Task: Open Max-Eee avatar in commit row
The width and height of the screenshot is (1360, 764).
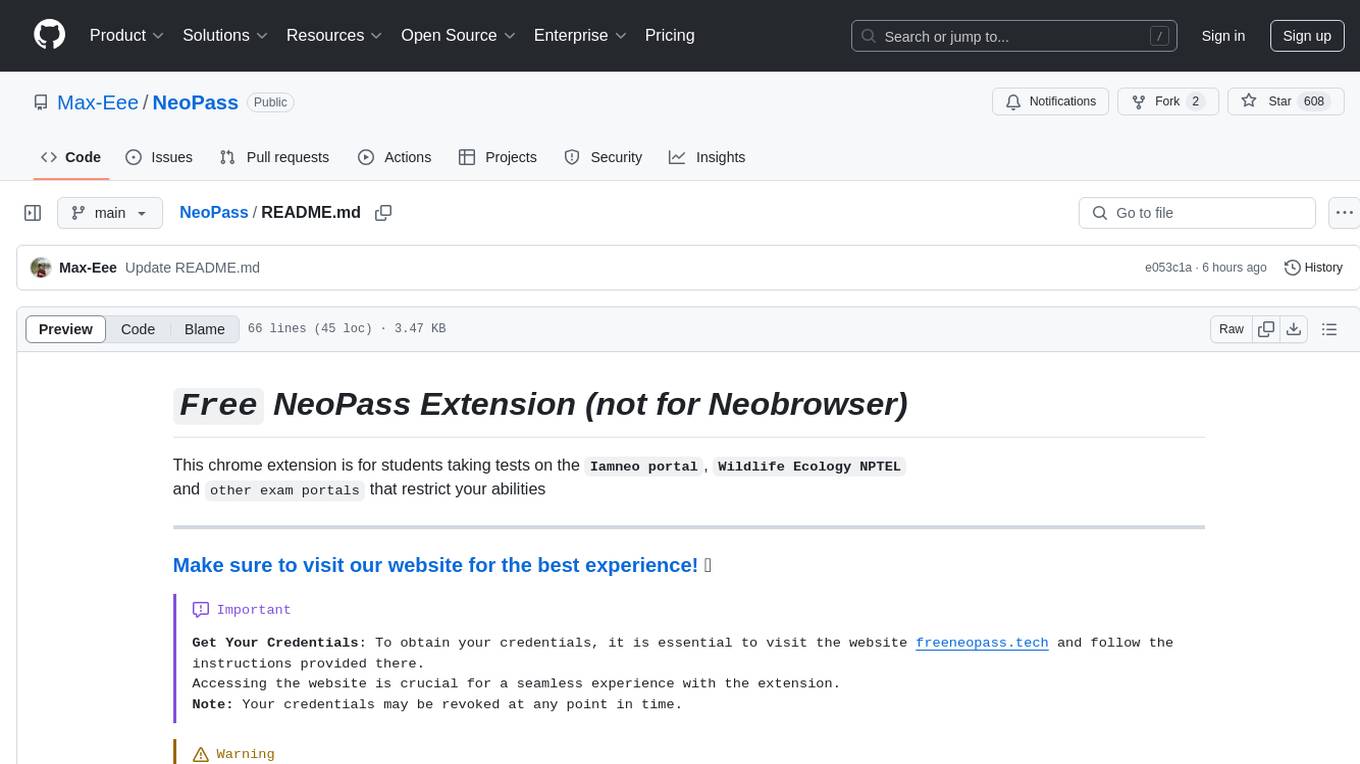Action: click(41, 268)
